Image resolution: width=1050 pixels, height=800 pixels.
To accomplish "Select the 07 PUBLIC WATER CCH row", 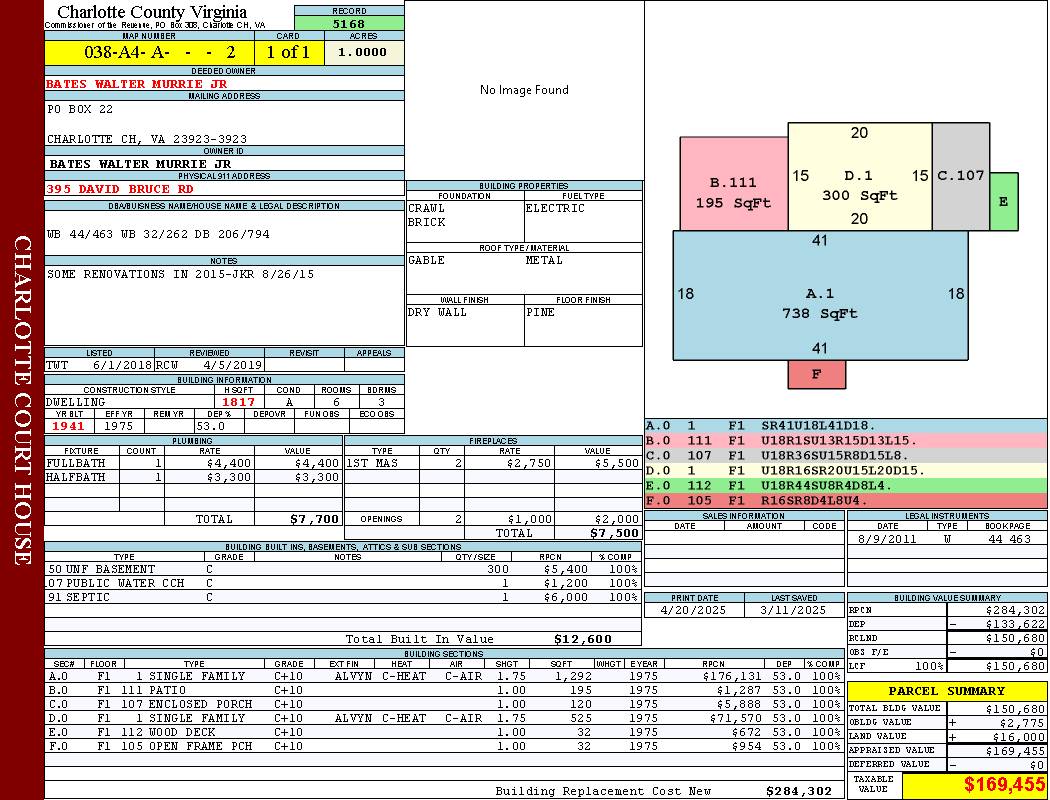I will (343, 584).
